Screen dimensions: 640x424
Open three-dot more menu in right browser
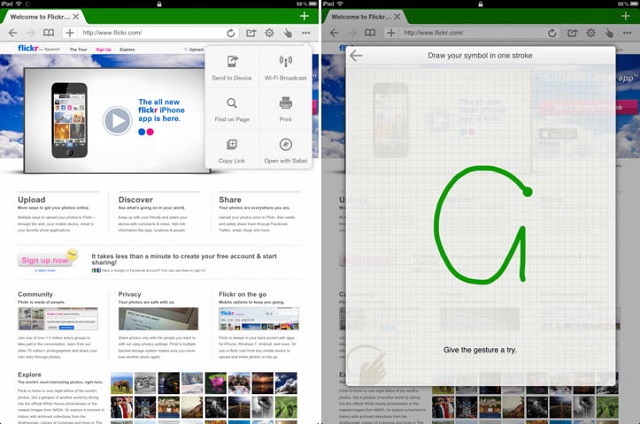pyautogui.click(x=627, y=33)
